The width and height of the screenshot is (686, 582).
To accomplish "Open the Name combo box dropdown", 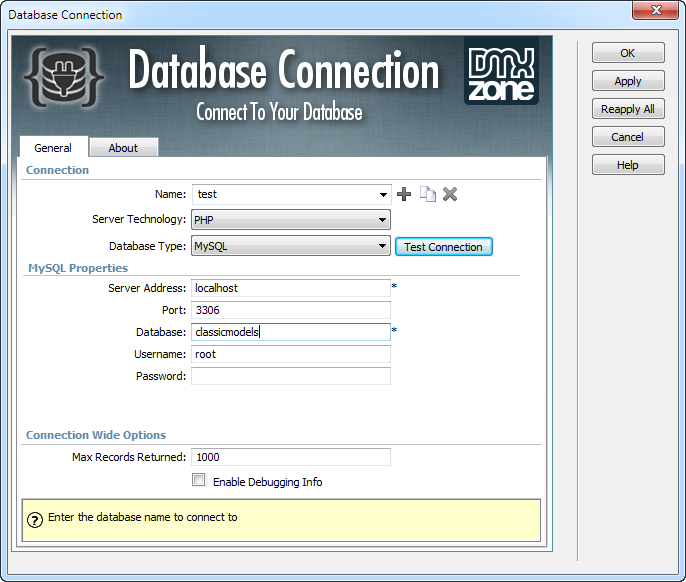I will [383, 194].
